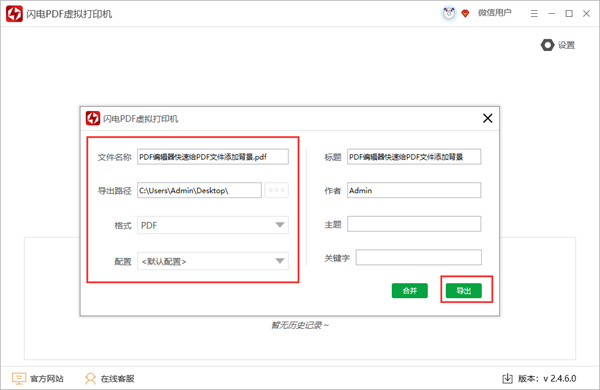
Task: Close the main application window
Action: tap(586, 14)
